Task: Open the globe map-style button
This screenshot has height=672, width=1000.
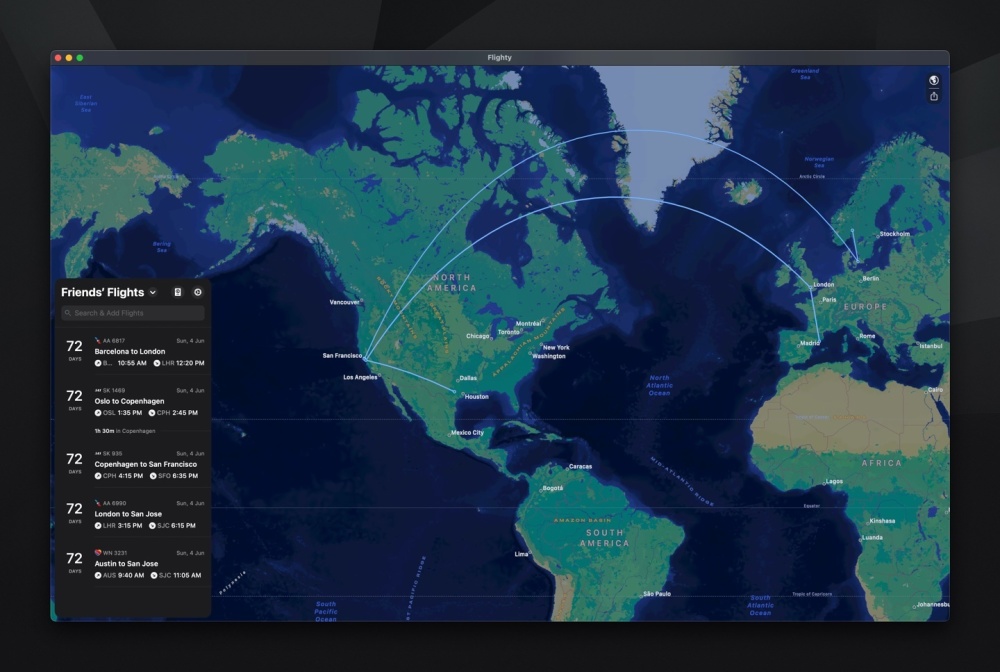Action: pos(934,80)
